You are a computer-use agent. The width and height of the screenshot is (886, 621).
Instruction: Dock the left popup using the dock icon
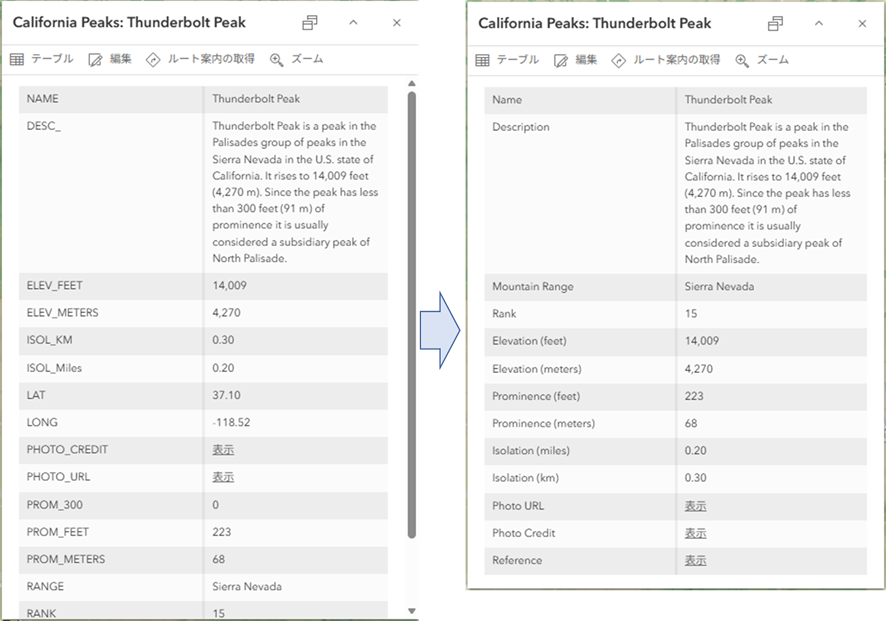[310, 23]
